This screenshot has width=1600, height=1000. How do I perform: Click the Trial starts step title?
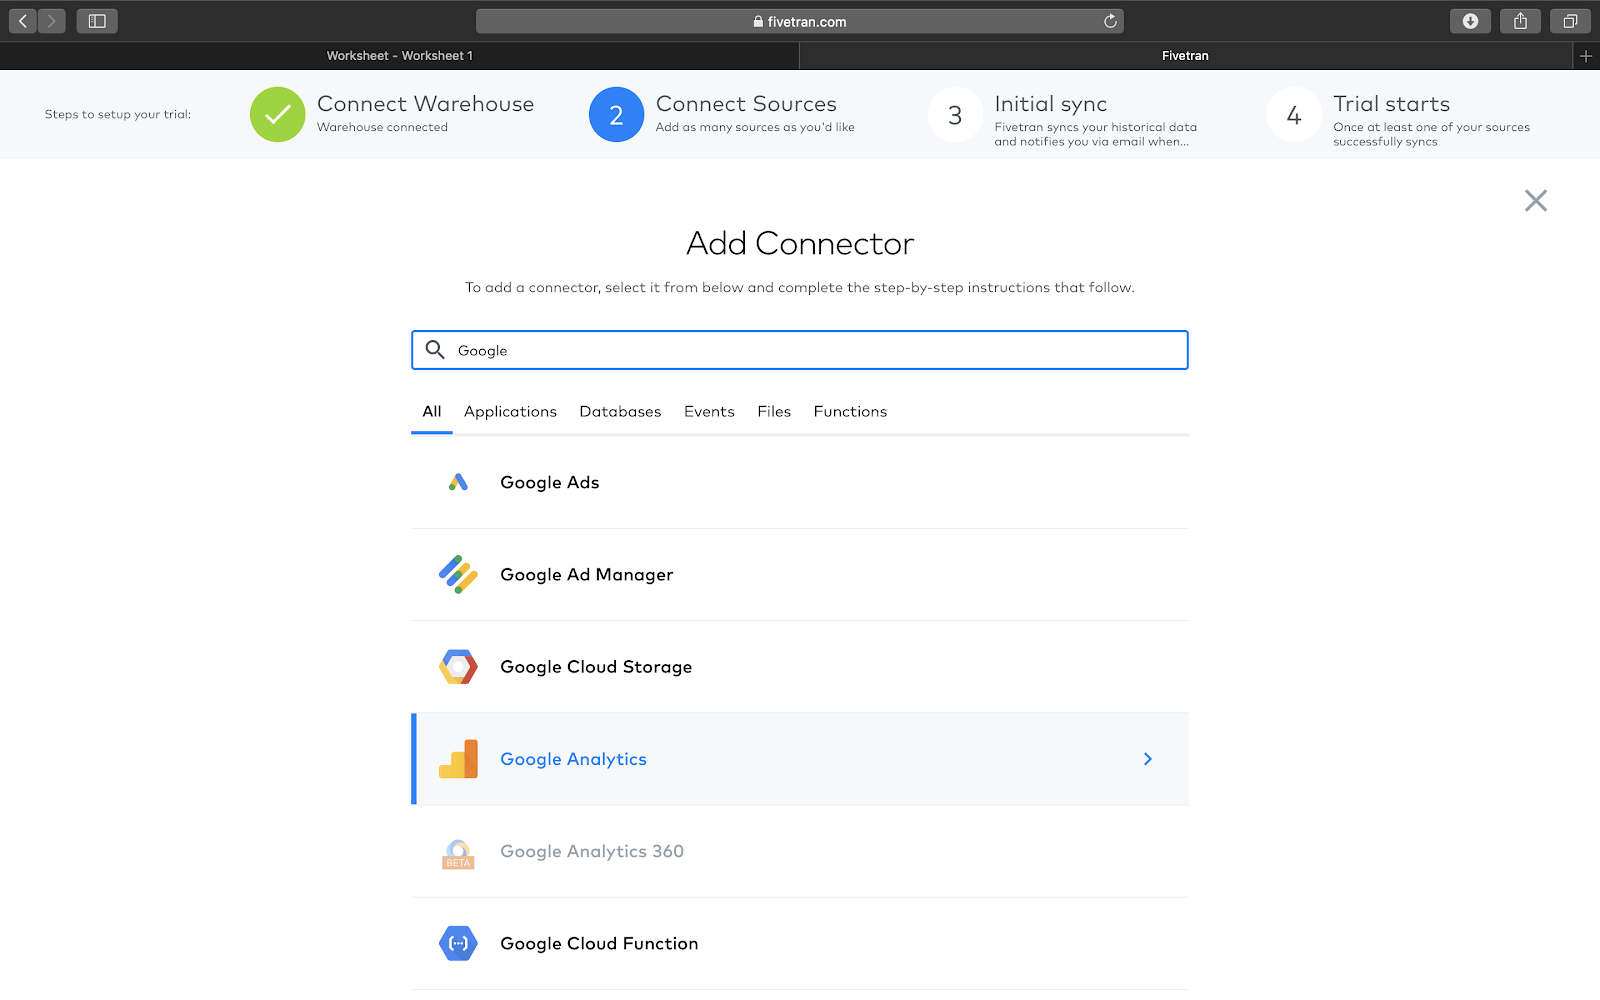click(x=1391, y=104)
